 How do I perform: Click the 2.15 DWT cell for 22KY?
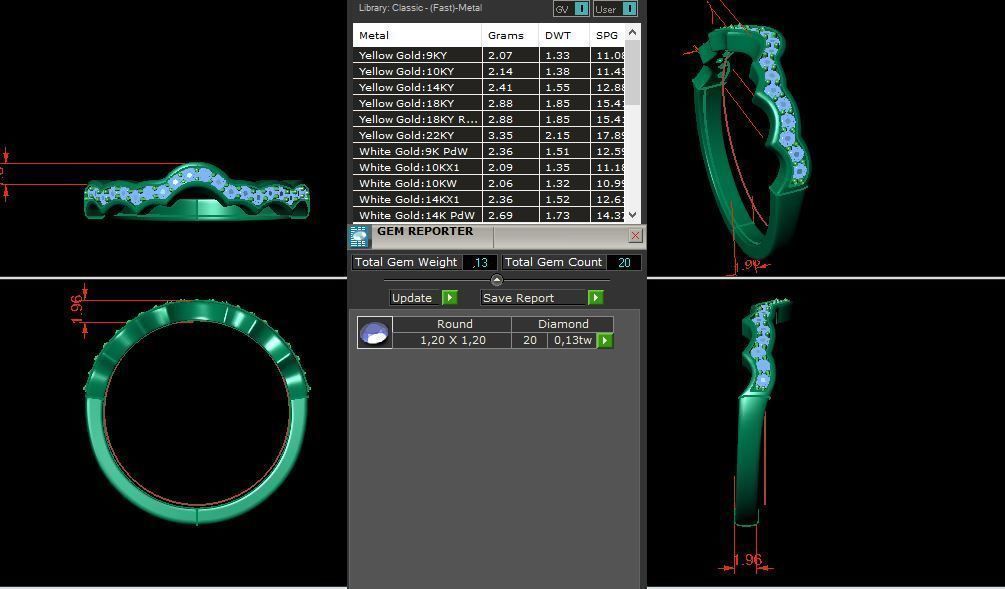pos(564,135)
